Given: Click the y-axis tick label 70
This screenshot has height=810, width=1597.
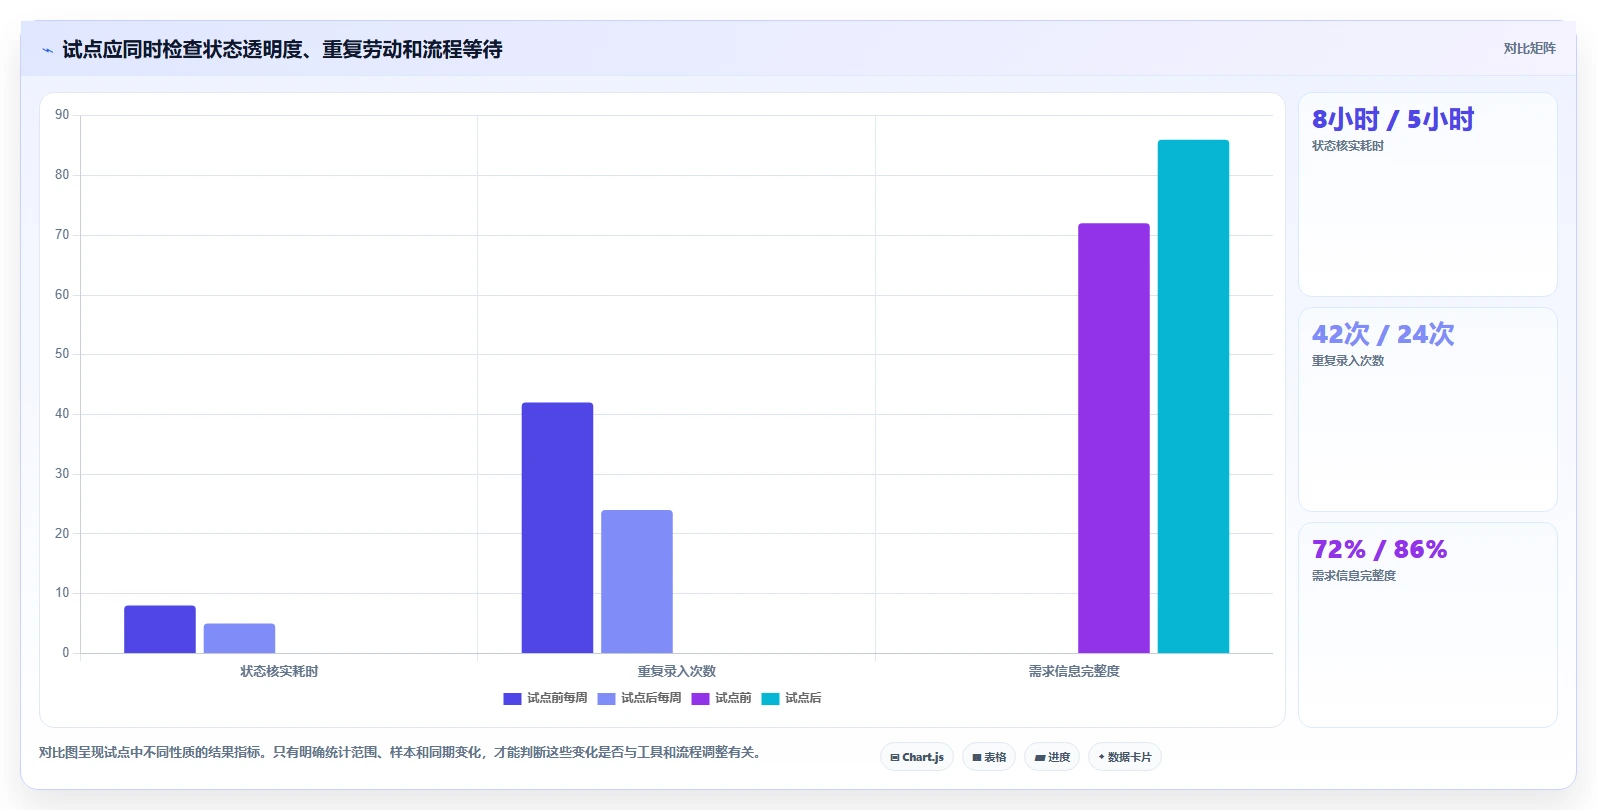Looking at the screenshot, I should pyautogui.click(x=62, y=235).
